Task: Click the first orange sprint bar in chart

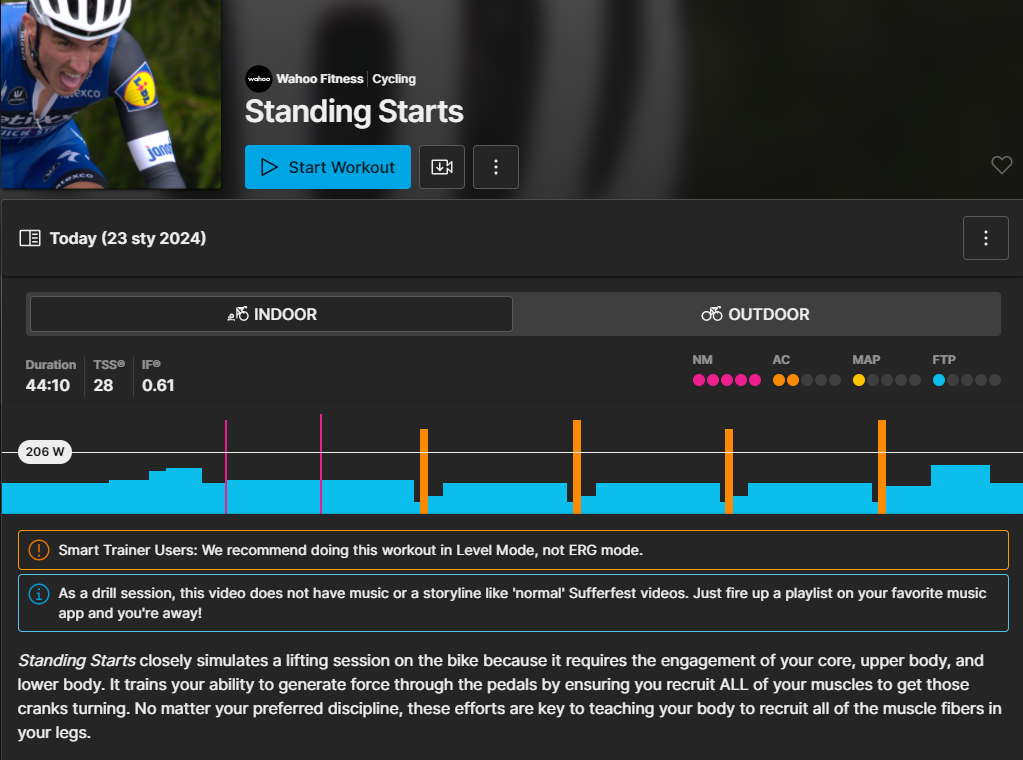Action: [424, 470]
